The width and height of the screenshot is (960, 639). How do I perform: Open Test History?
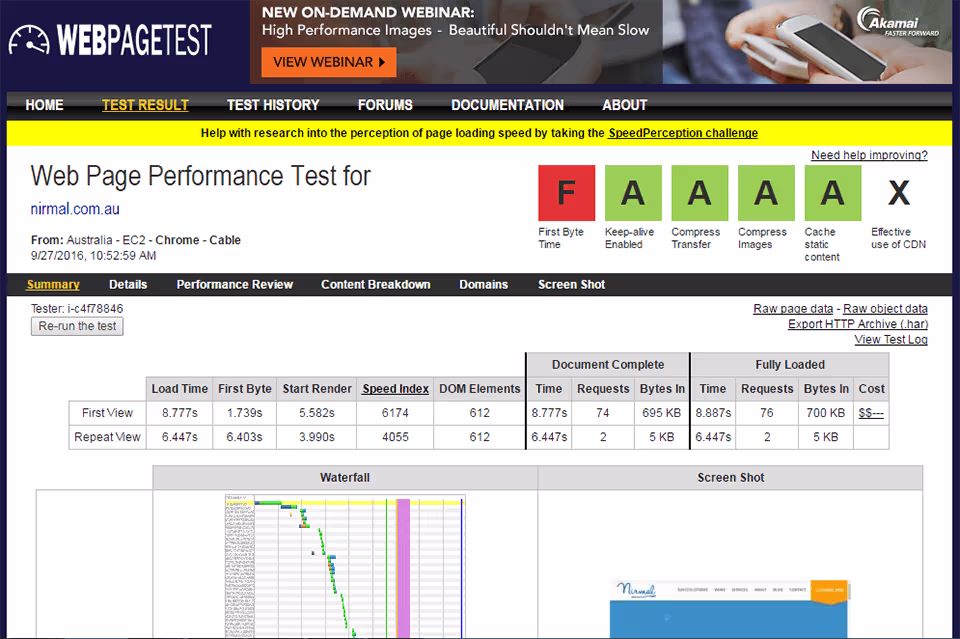273,105
